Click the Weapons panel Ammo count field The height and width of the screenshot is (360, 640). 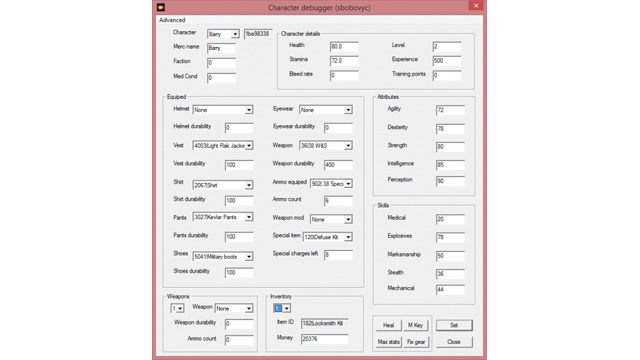pyautogui.click(x=239, y=340)
